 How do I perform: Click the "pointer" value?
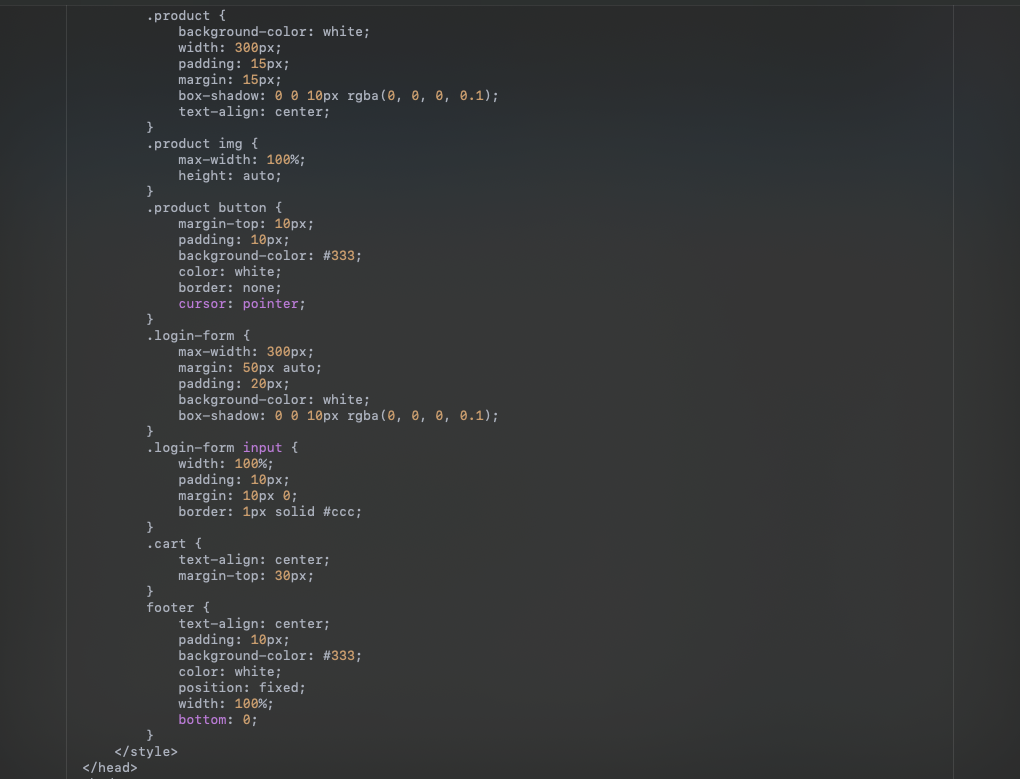pos(270,304)
